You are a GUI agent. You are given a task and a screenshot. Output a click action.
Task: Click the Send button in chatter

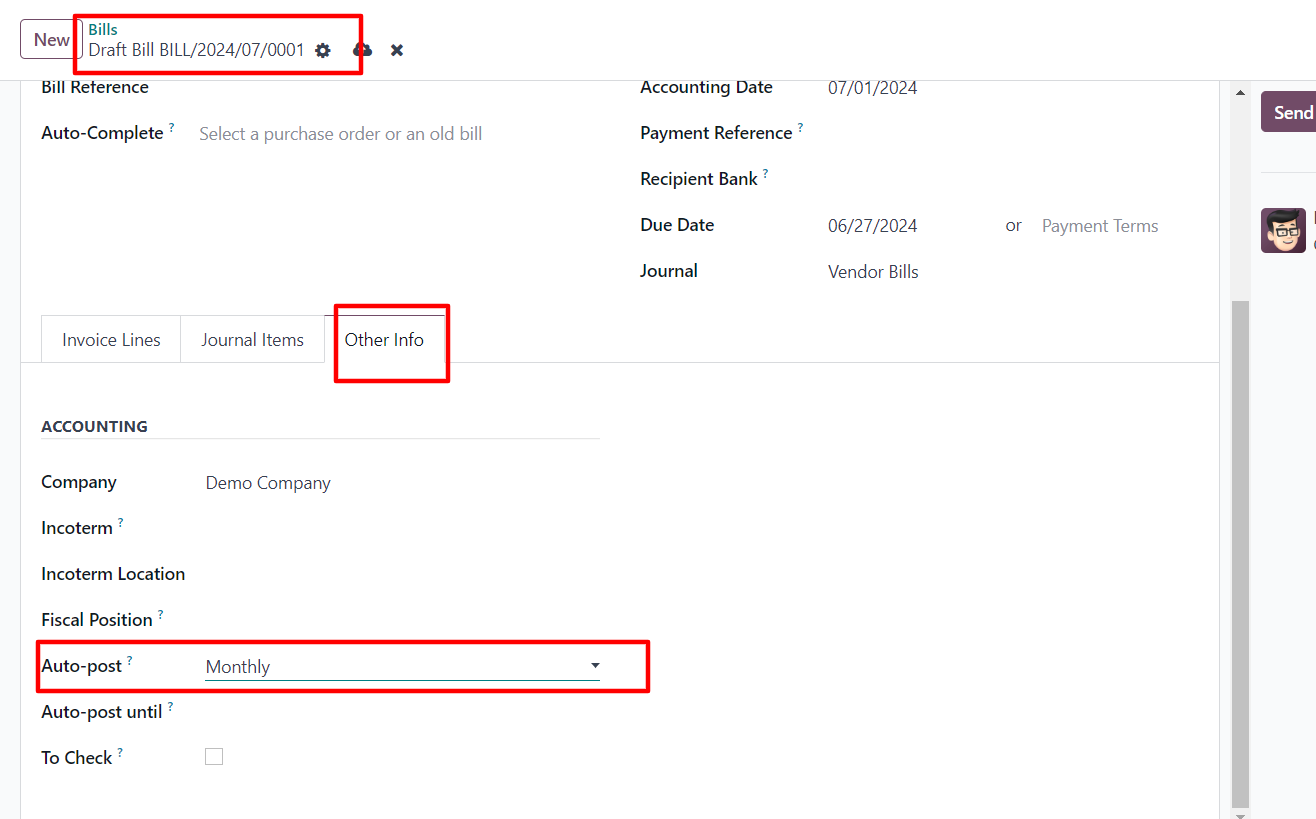[x=1292, y=112]
